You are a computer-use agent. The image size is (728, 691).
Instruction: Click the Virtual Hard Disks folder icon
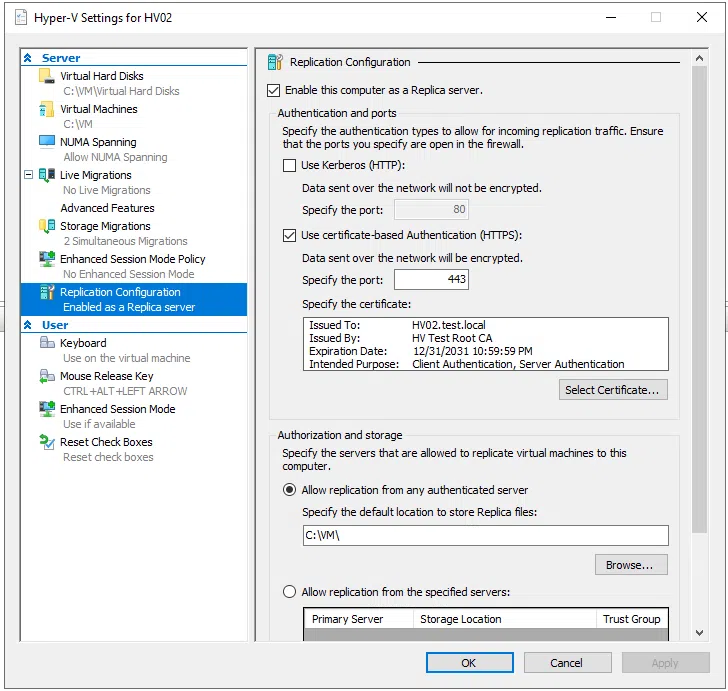point(46,76)
